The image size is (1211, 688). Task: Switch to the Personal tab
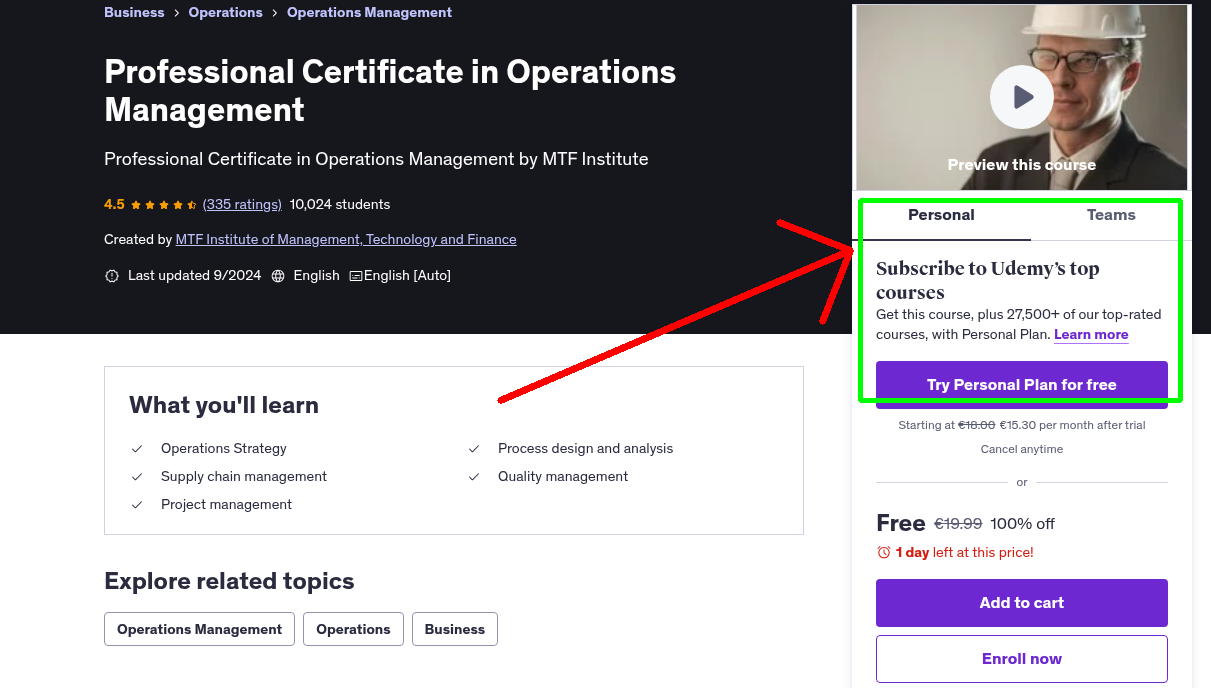(941, 215)
